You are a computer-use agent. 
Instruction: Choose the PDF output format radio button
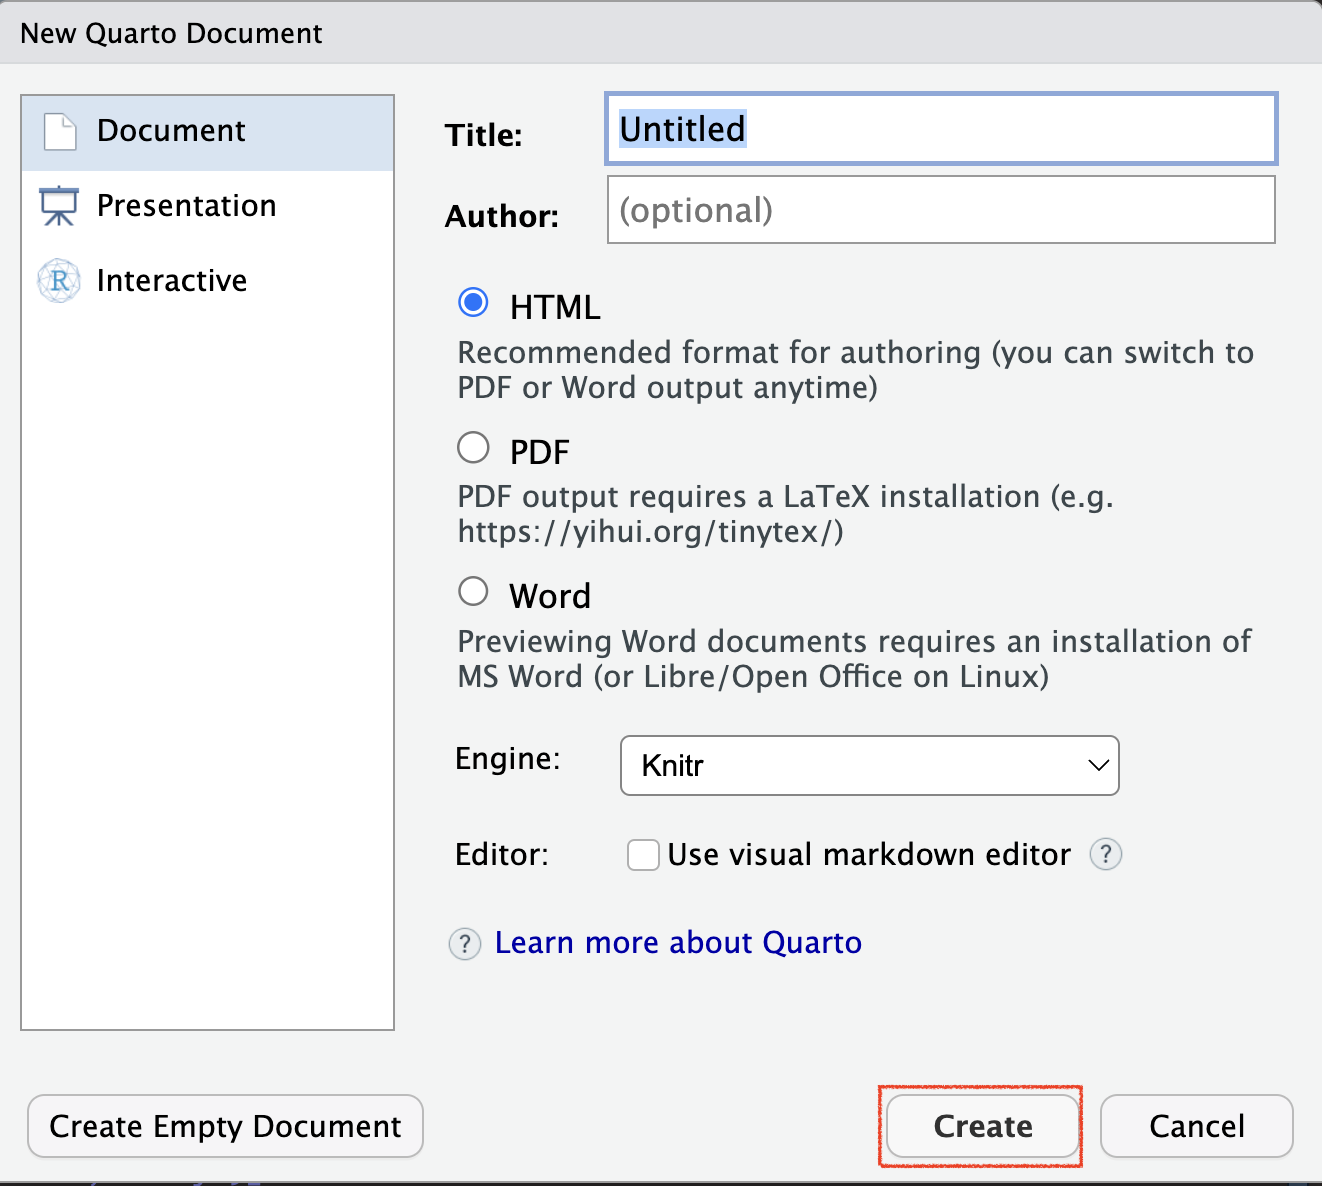[x=473, y=448]
